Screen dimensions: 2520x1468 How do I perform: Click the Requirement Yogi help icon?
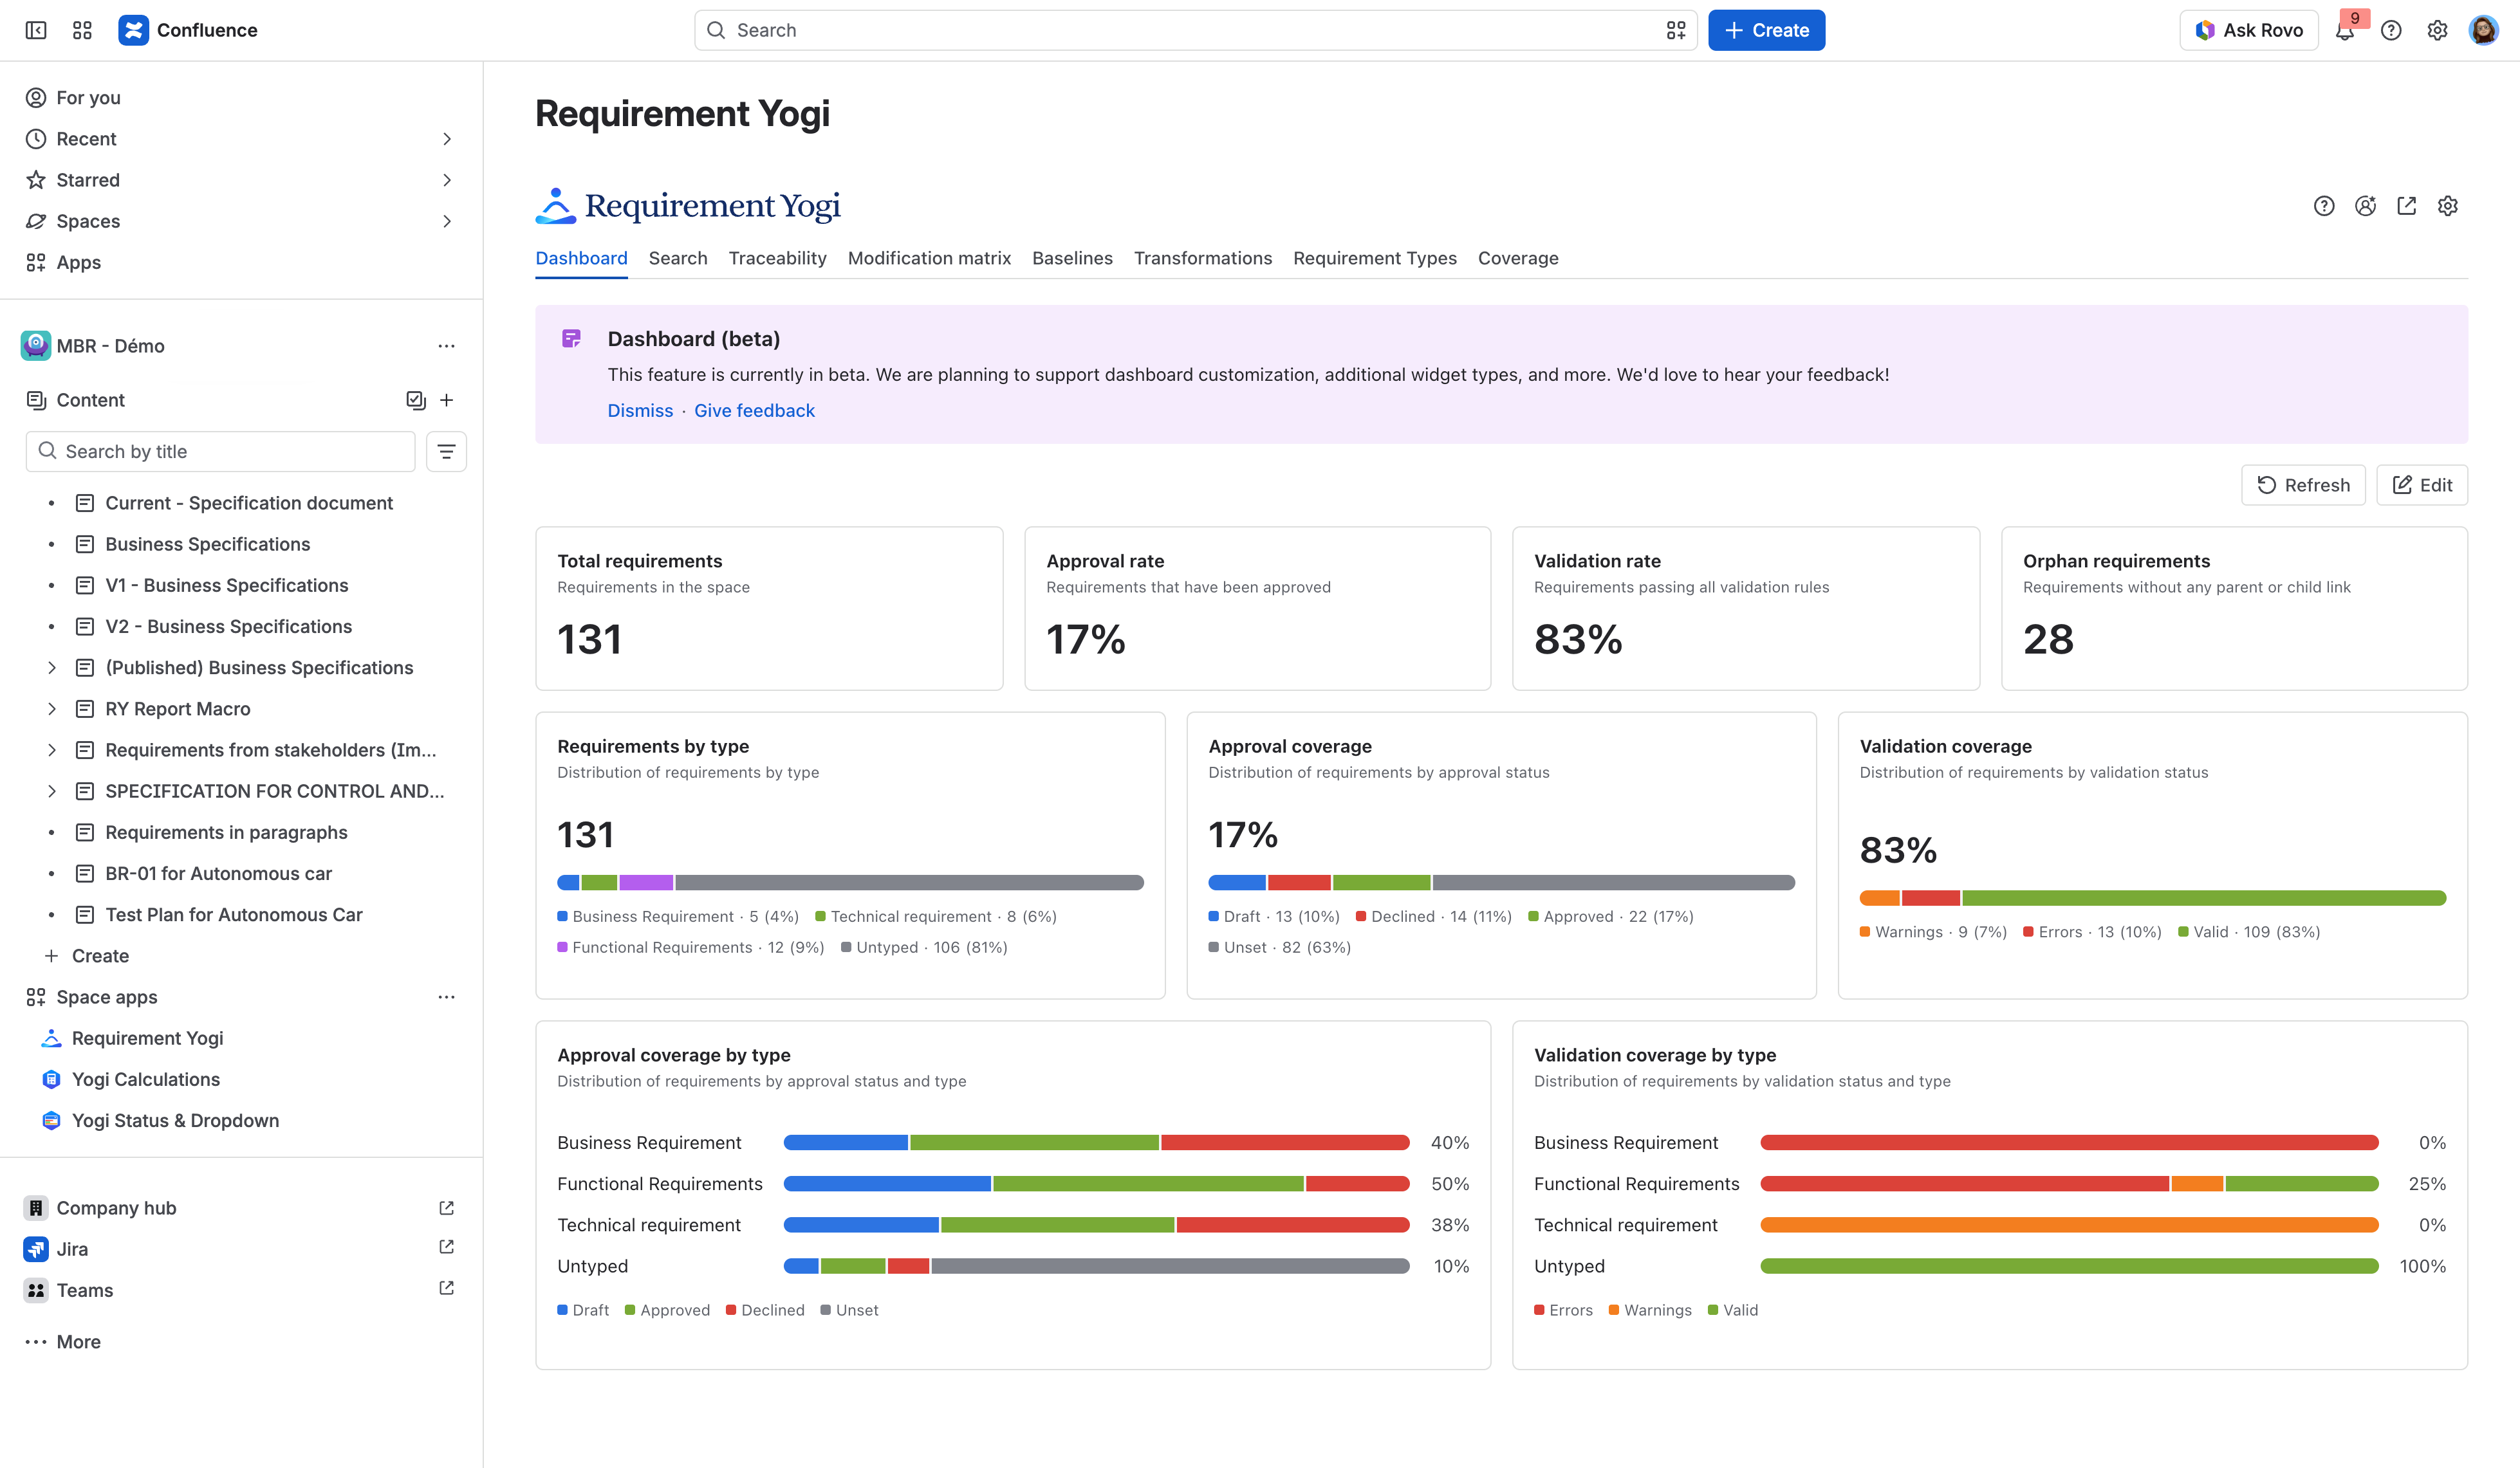click(2324, 206)
